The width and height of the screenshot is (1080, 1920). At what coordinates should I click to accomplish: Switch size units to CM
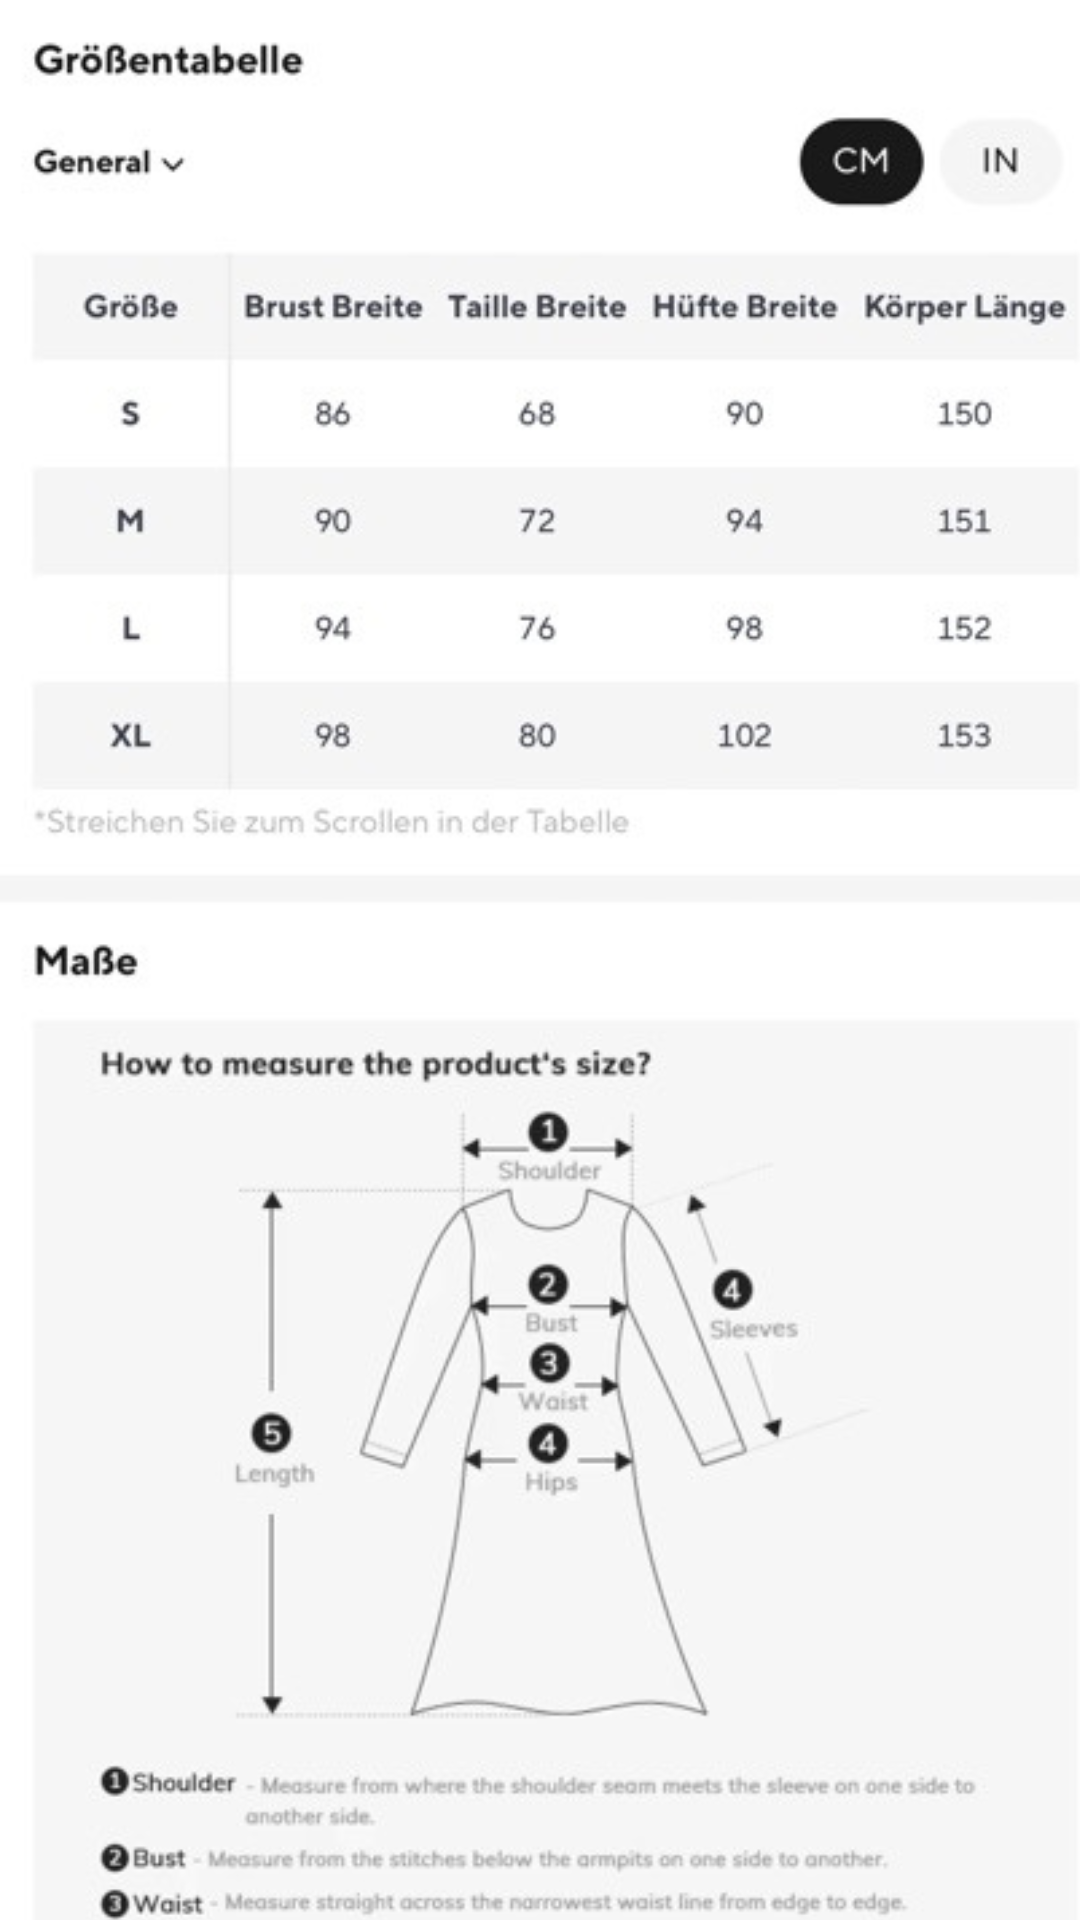[x=861, y=161]
